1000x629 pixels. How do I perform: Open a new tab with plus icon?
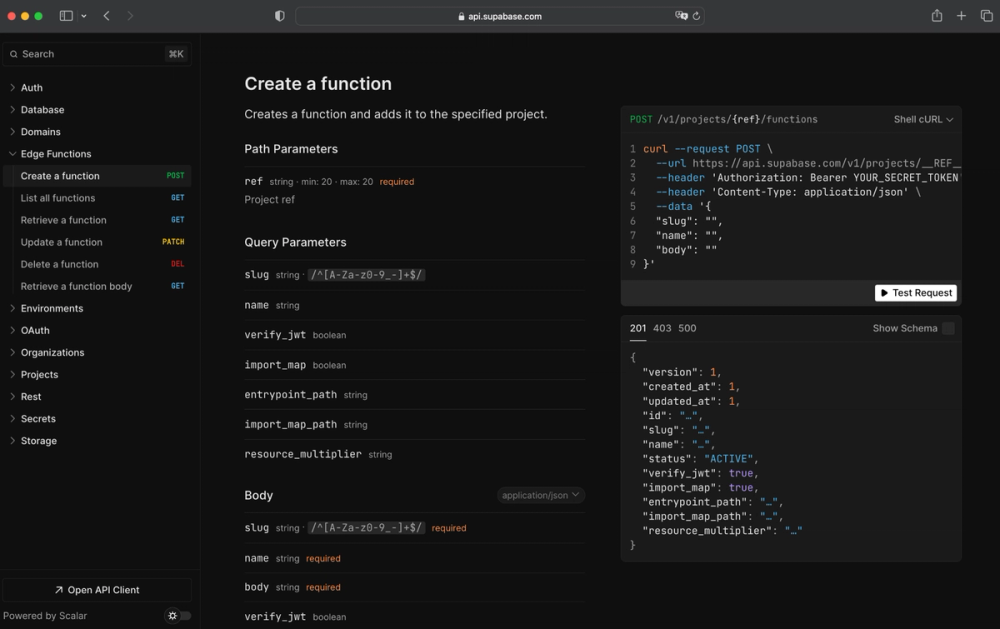pos(961,16)
